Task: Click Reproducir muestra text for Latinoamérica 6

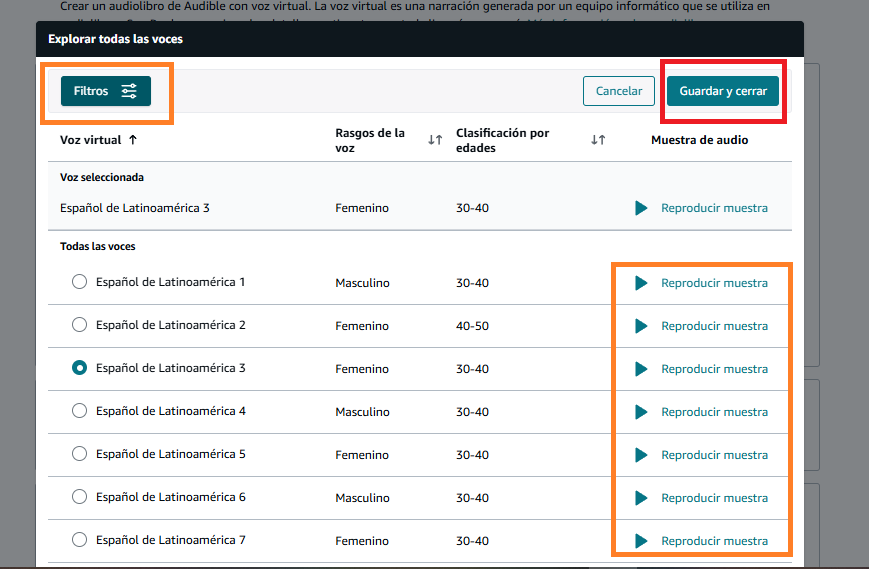Action: click(x=714, y=498)
